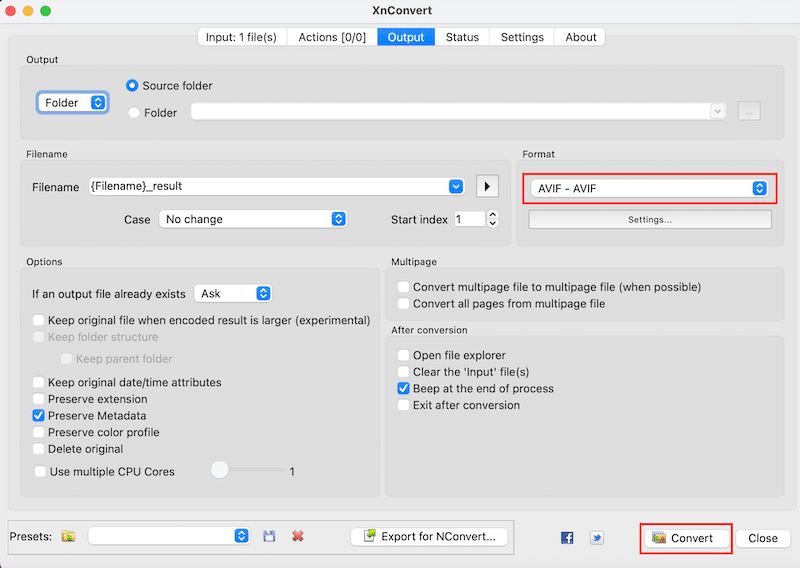Click browse folder ellipsis button
Image resolution: width=800 pixels, height=568 pixels.
tap(749, 111)
